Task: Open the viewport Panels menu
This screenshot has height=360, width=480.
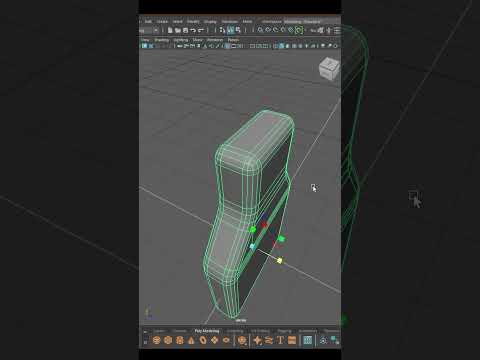Action: [x=233, y=40]
